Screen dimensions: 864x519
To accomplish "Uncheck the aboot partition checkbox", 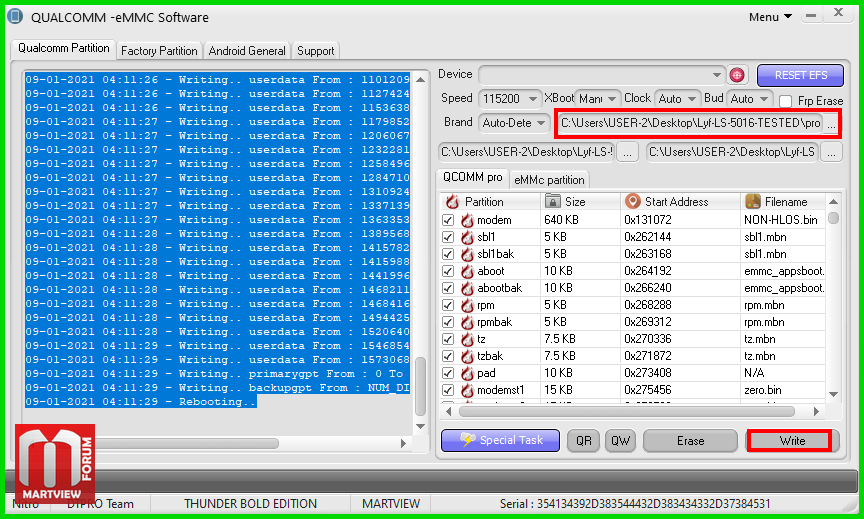I will pyautogui.click(x=448, y=272).
